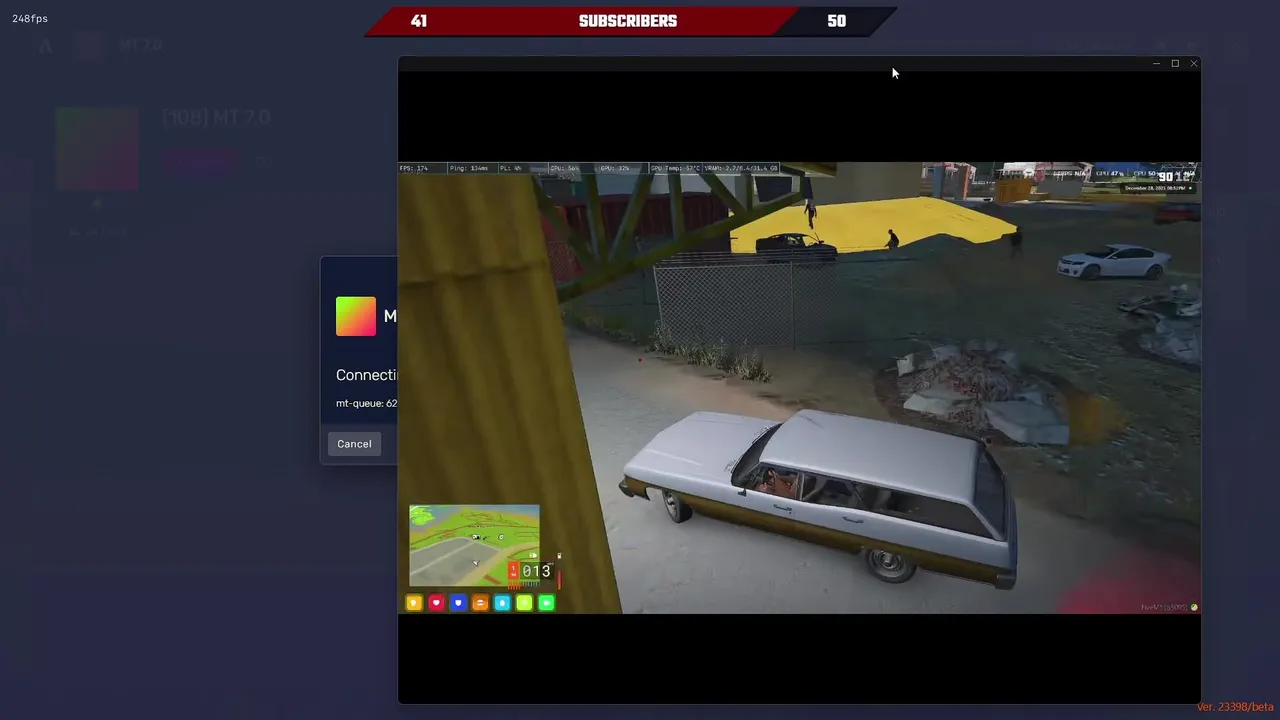Click the headlight indicator near speedometer
This screenshot has width=1280, height=720.
coord(533,555)
